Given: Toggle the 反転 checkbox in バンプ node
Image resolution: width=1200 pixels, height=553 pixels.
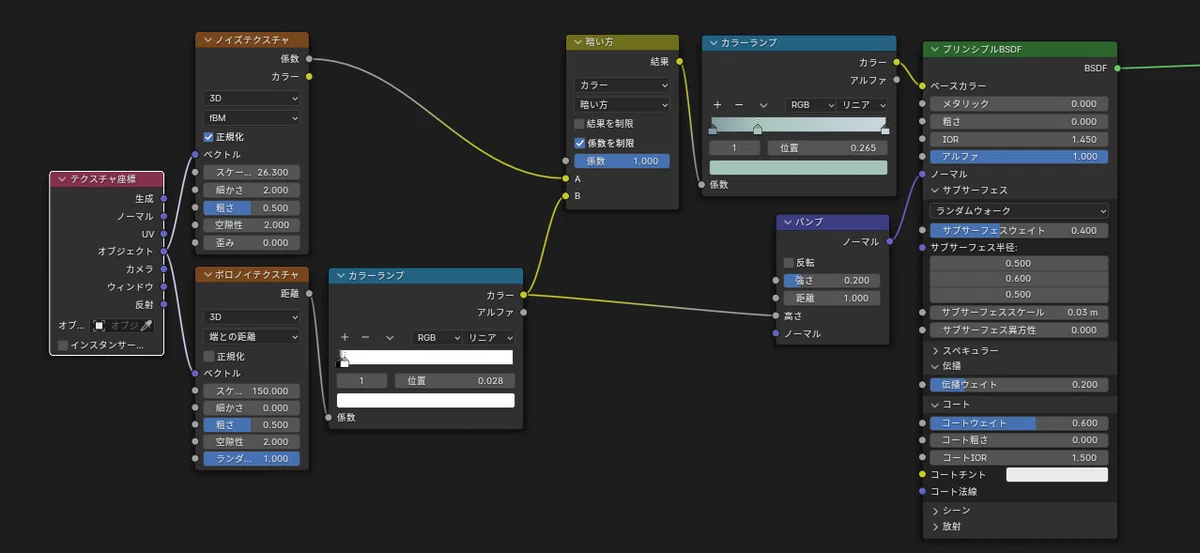Looking at the screenshot, I should coord(788,263).
